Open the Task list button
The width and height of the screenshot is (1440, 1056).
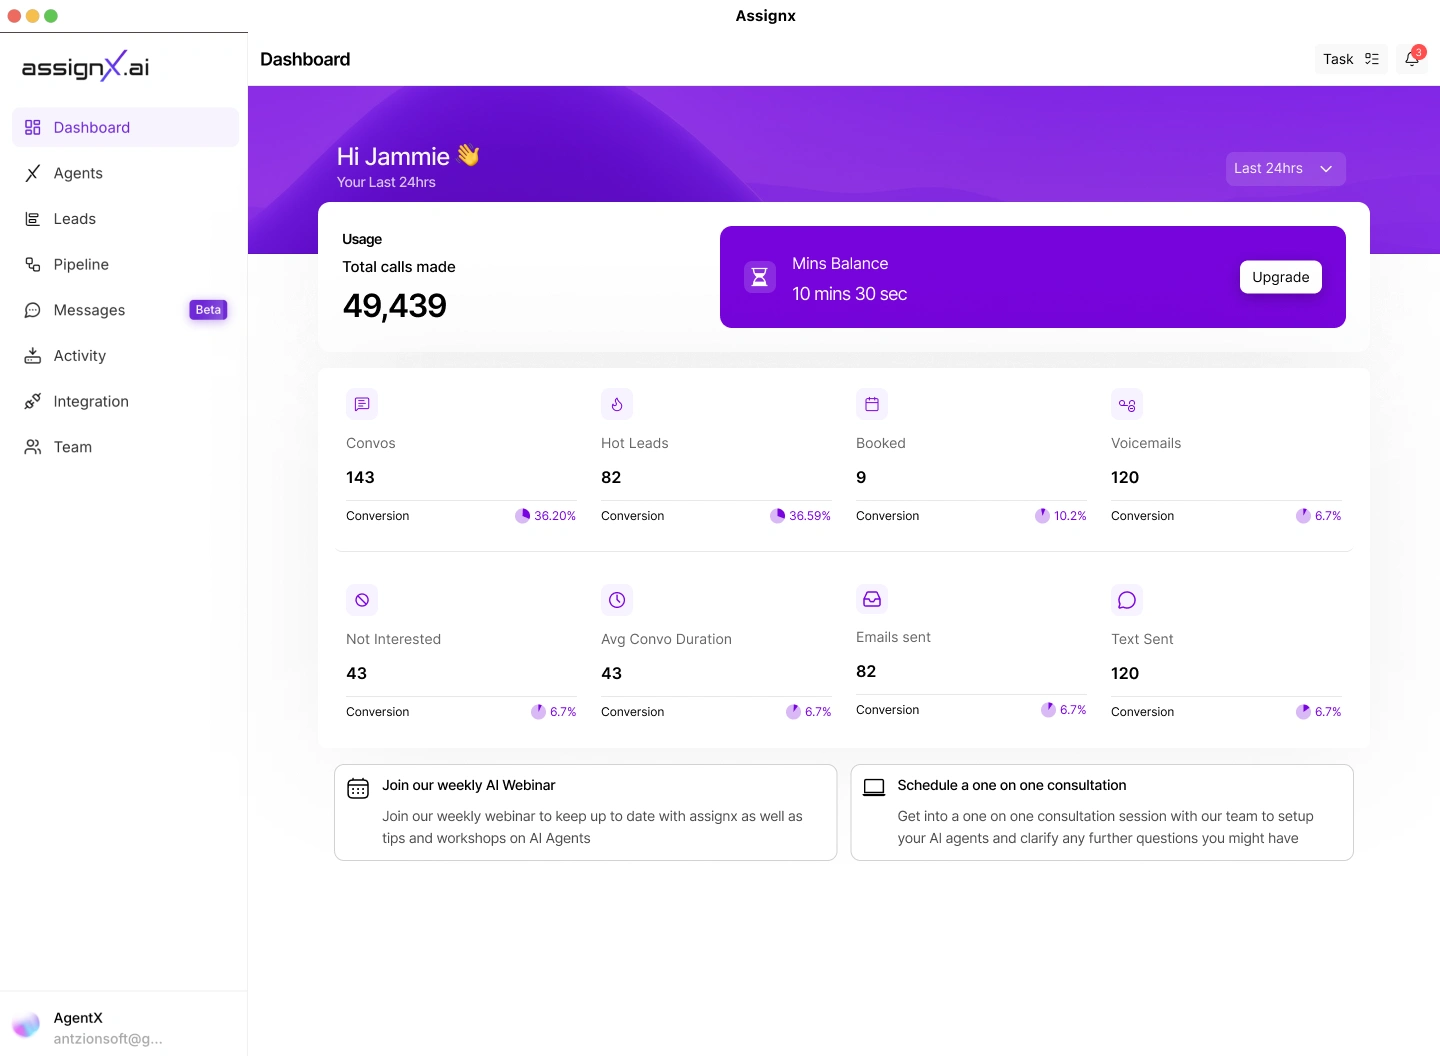[1351, 59]
